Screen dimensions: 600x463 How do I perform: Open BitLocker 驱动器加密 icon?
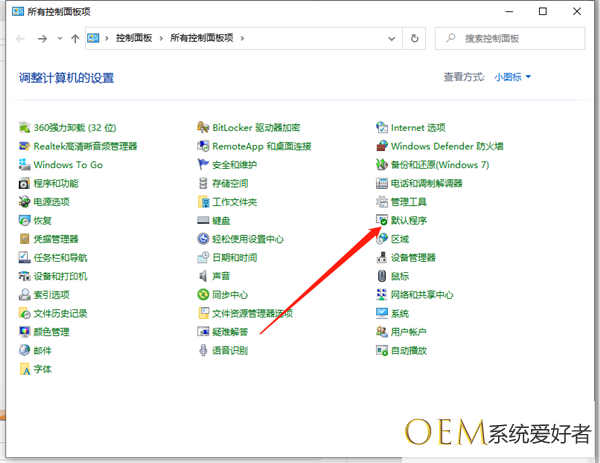point(203,127)
